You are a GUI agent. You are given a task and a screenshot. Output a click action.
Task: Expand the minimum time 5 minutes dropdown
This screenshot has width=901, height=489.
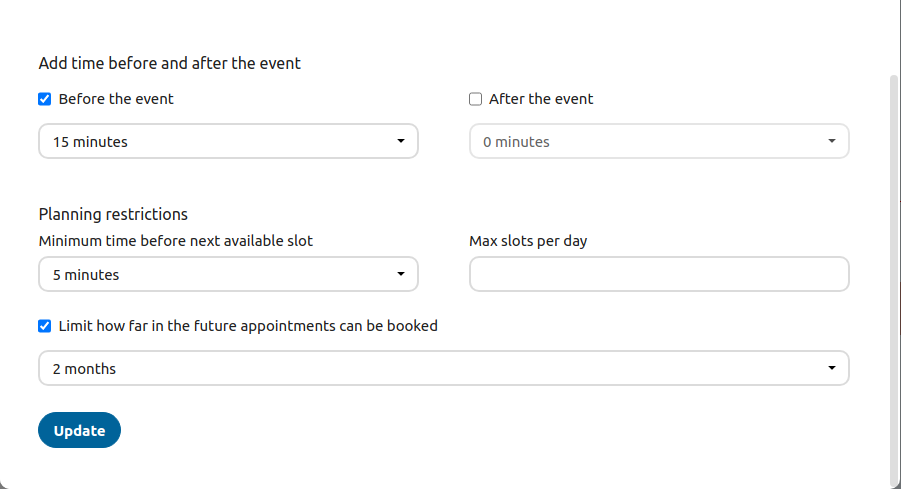(228, 274)
